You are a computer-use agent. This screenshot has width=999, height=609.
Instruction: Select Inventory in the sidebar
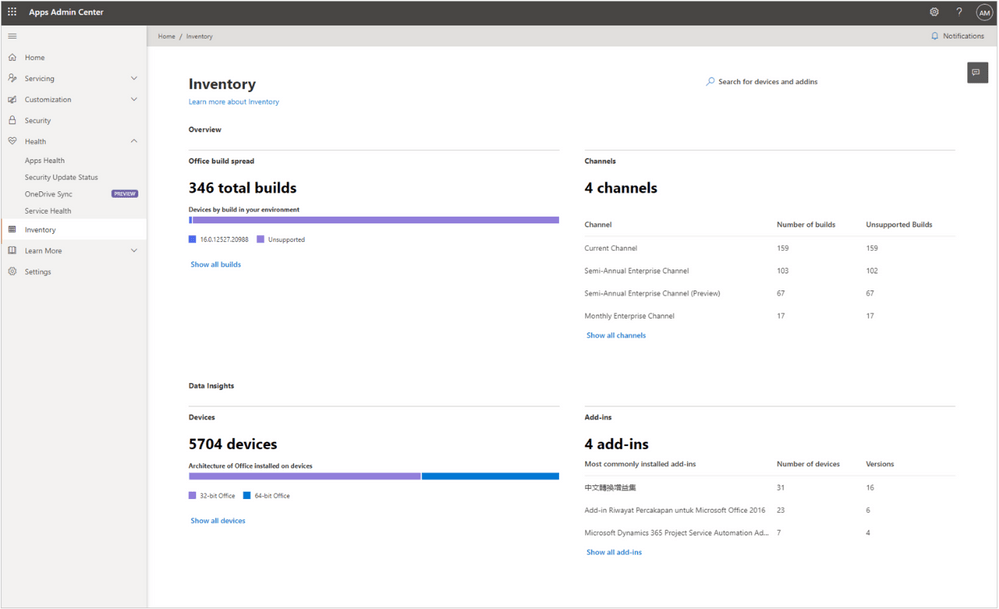coord(40,229)
